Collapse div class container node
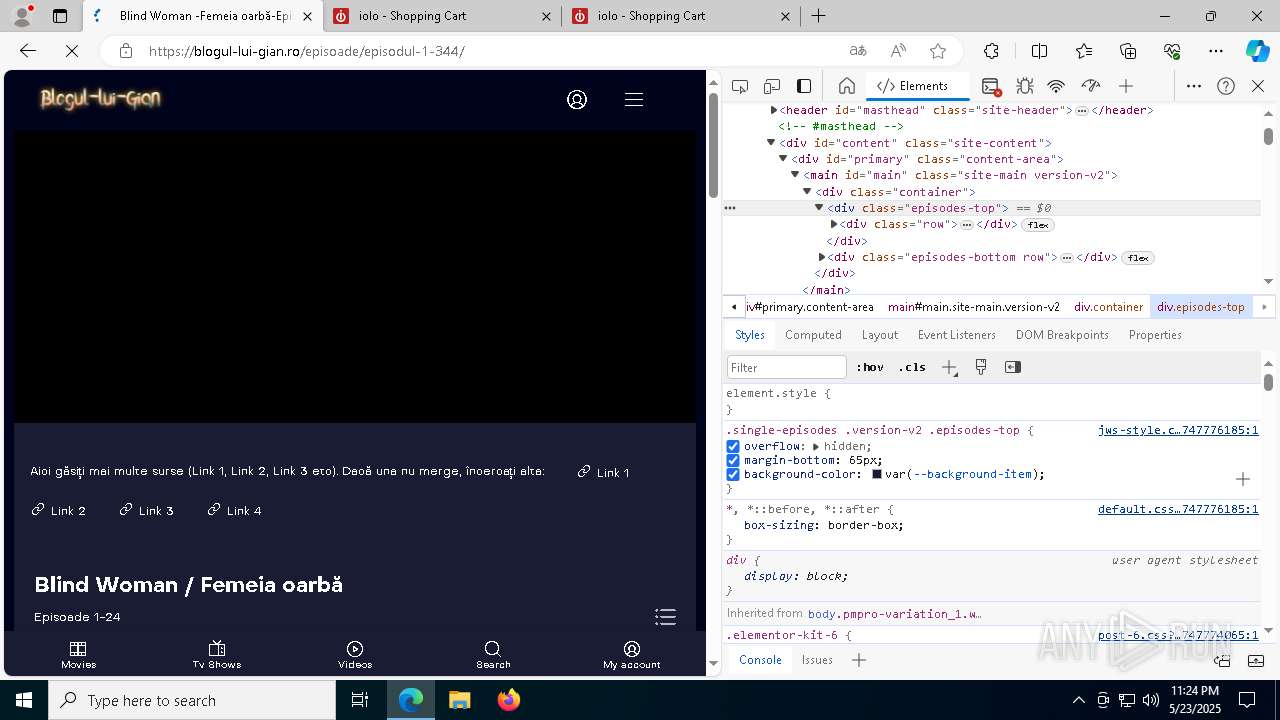The width and height of the screenshot is (1280, 720). (x=807, y=192)
